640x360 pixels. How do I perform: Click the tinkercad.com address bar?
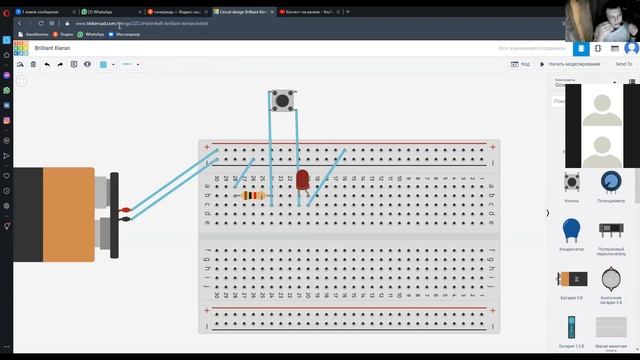pyautogui.click(x=142, y=24)
